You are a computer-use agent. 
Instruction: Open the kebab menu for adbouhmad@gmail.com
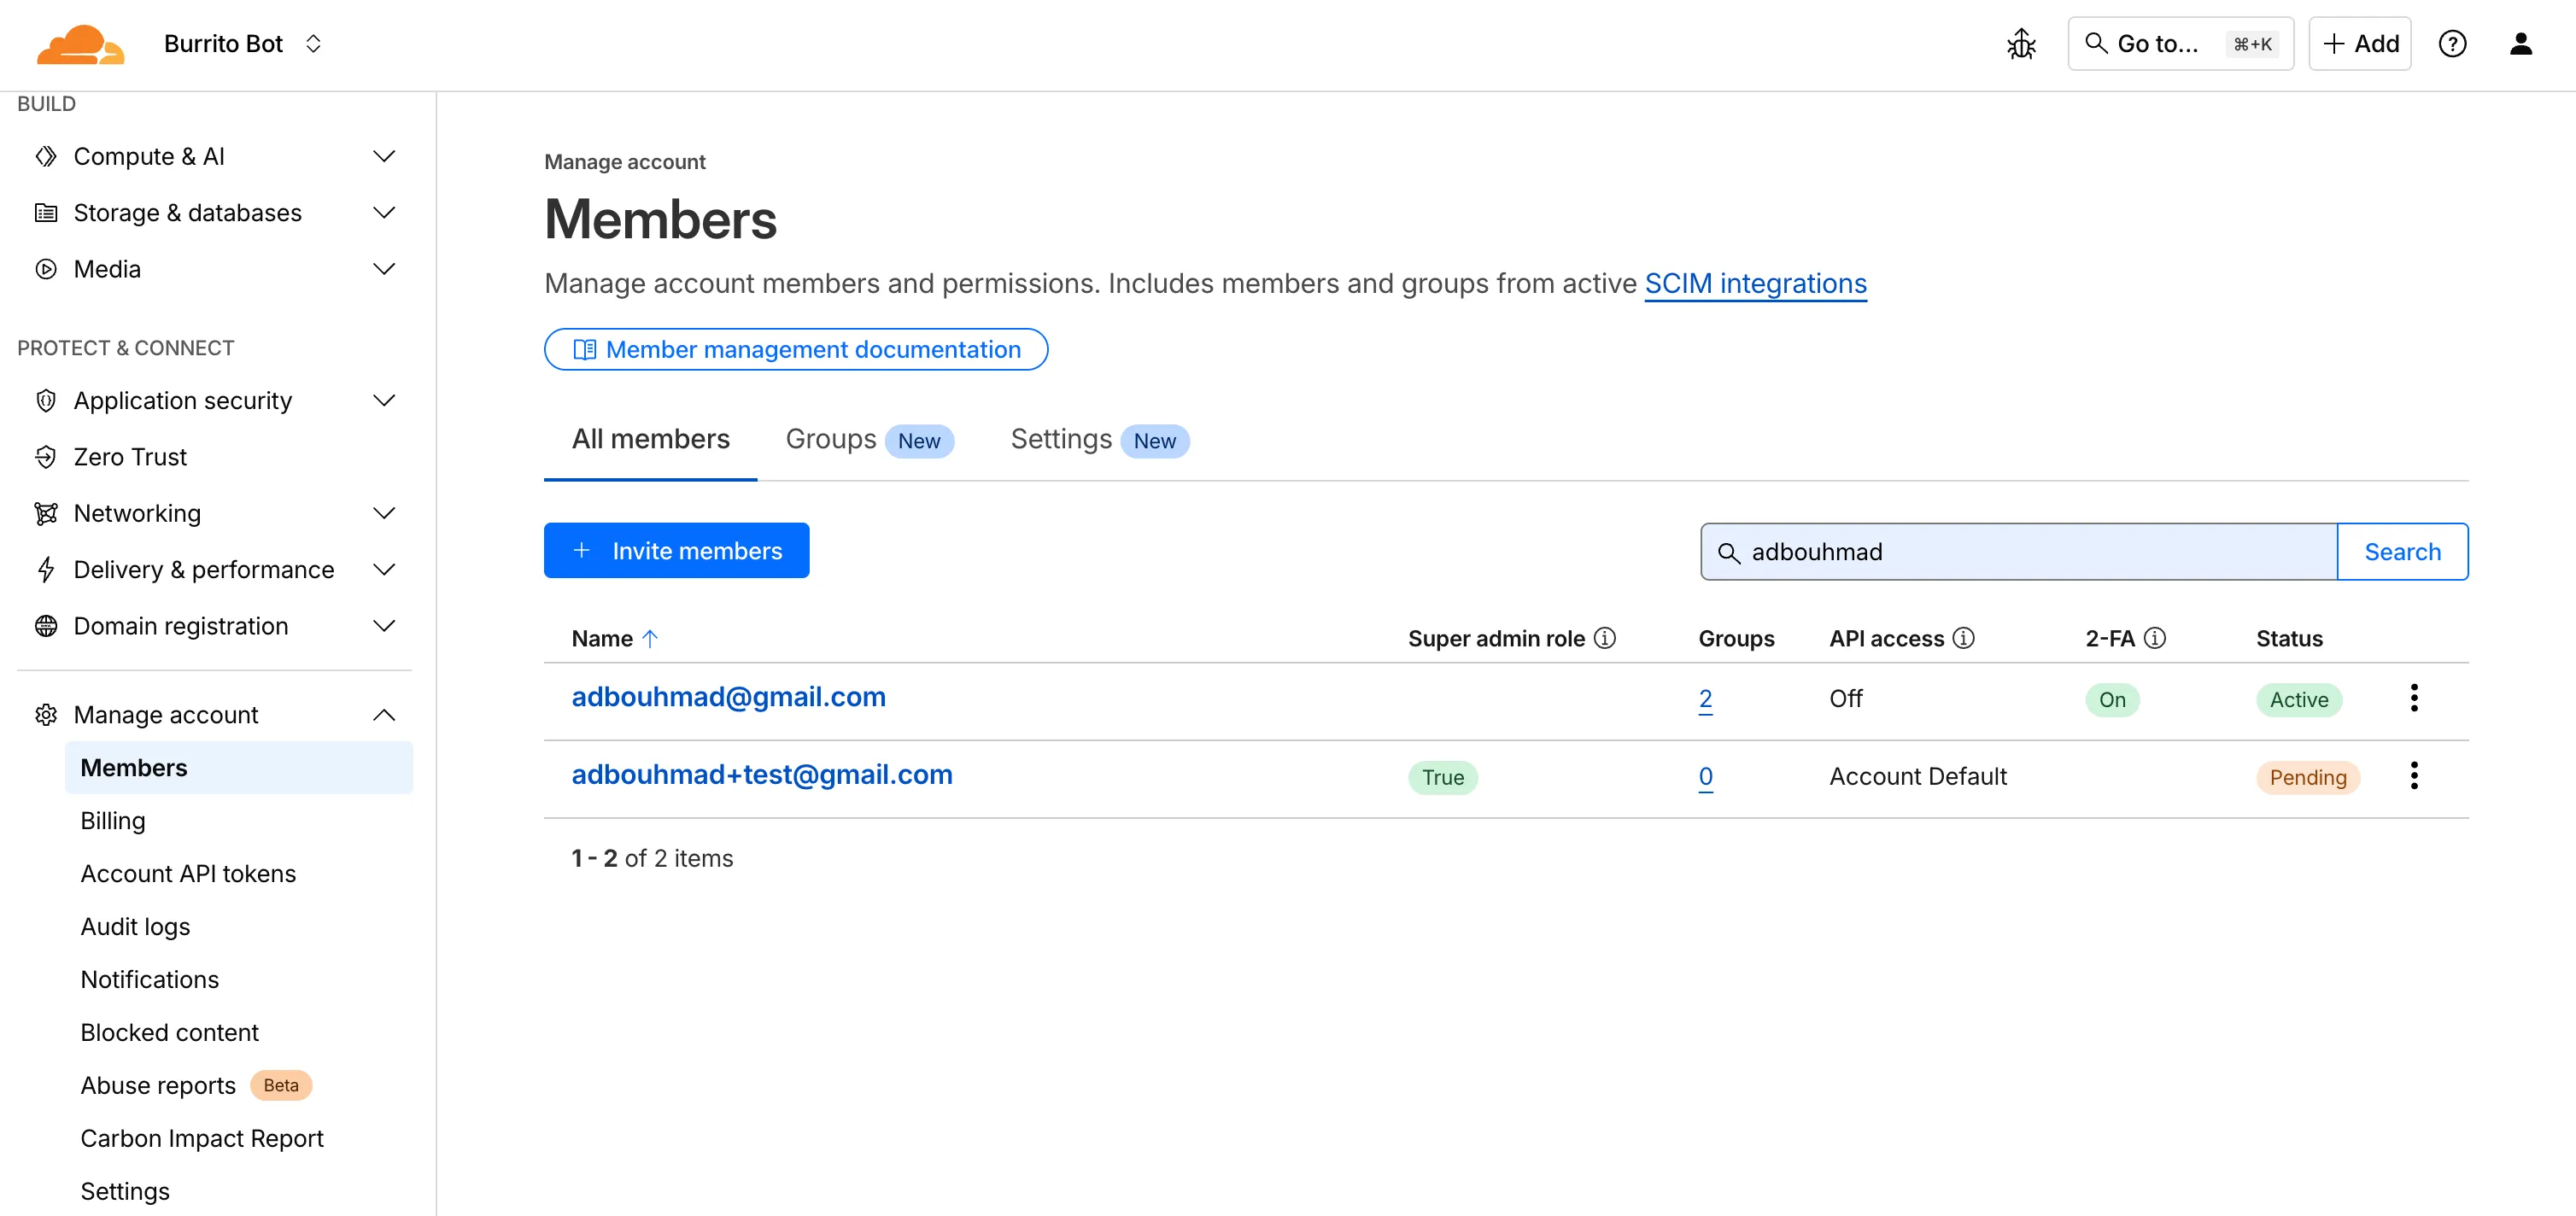2415,697
